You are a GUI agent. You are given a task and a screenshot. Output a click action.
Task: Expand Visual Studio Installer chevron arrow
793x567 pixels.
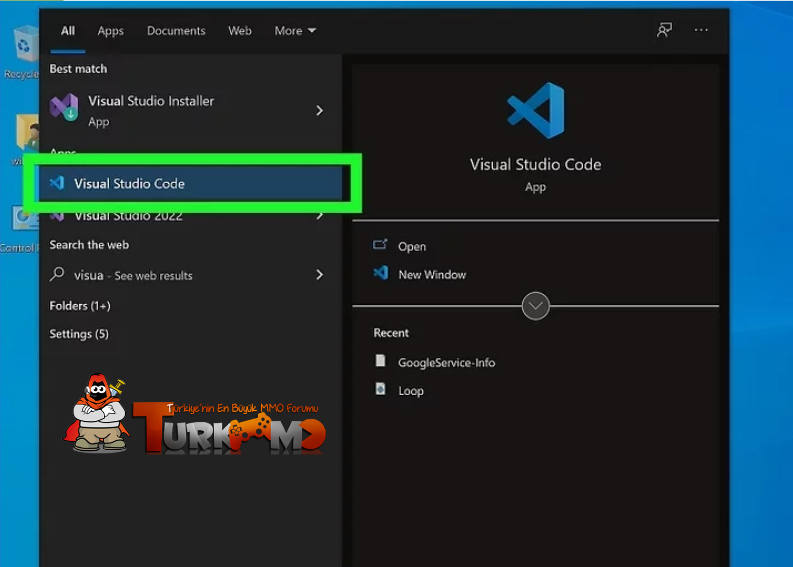point(319,110)
